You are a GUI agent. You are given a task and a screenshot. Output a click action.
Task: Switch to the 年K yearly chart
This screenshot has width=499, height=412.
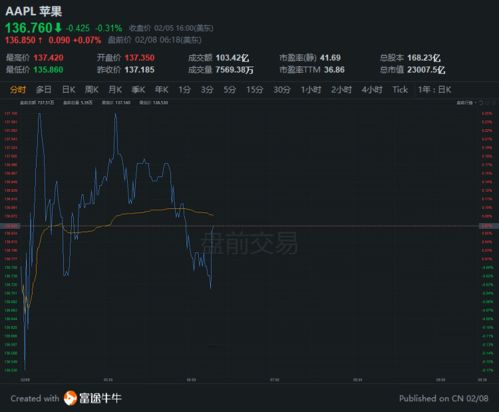[x=161, y=90]
